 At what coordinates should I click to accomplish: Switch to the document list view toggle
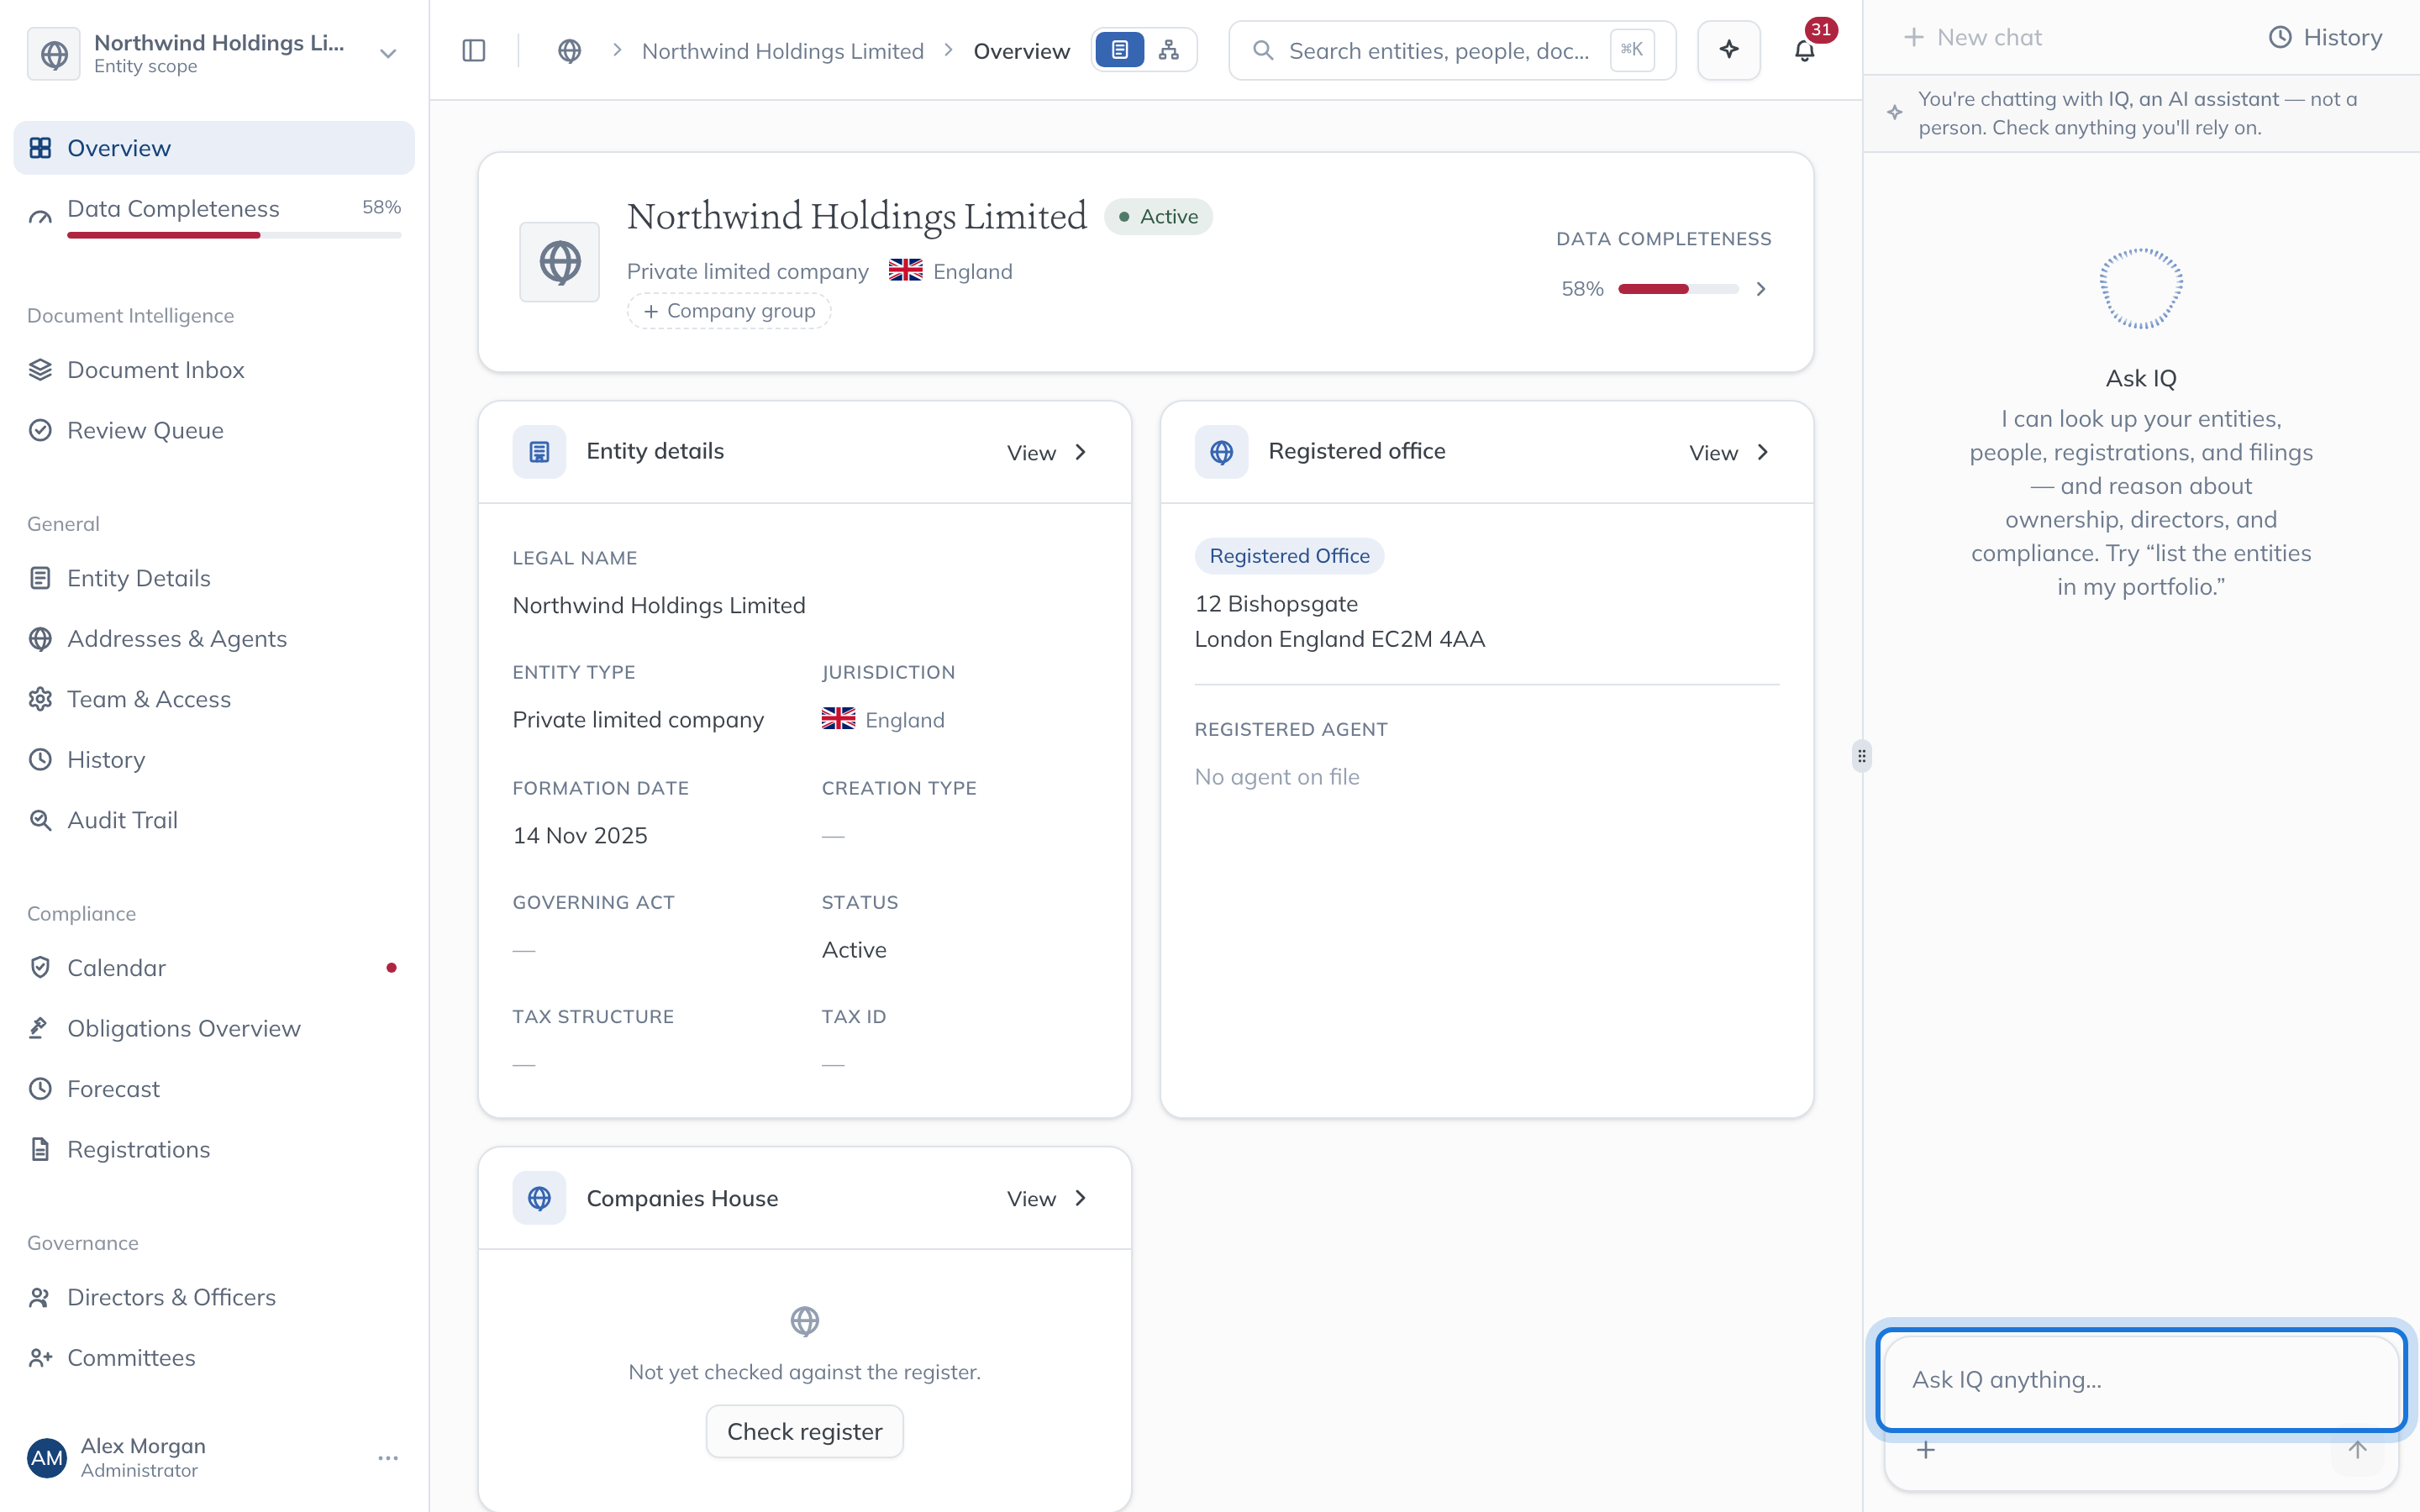point(1120,50)
